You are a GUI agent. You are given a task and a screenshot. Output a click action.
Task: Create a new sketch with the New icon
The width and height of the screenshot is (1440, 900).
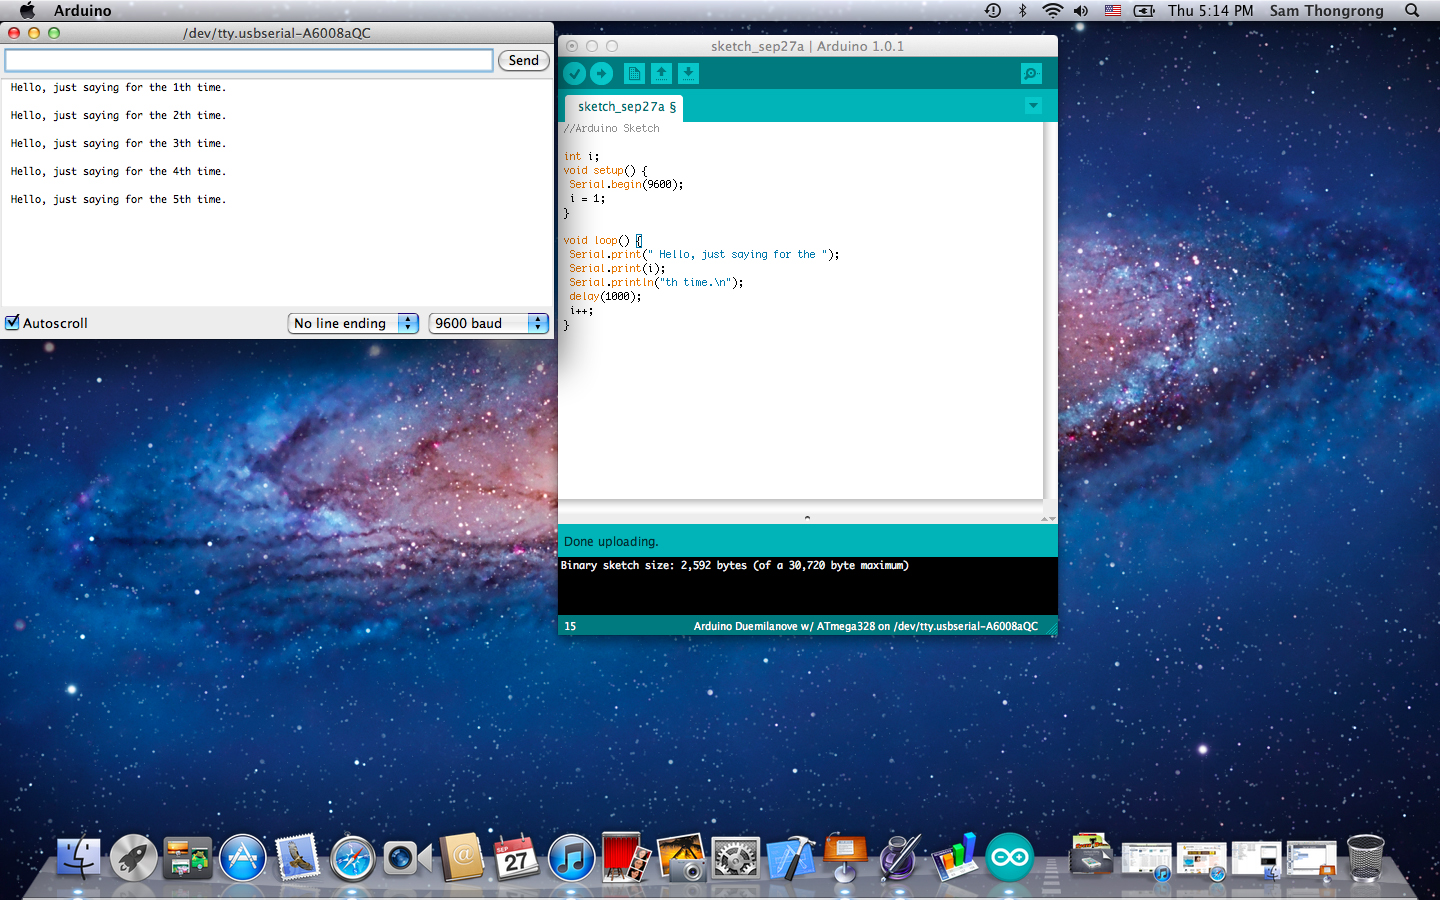(x=634, y=74)
